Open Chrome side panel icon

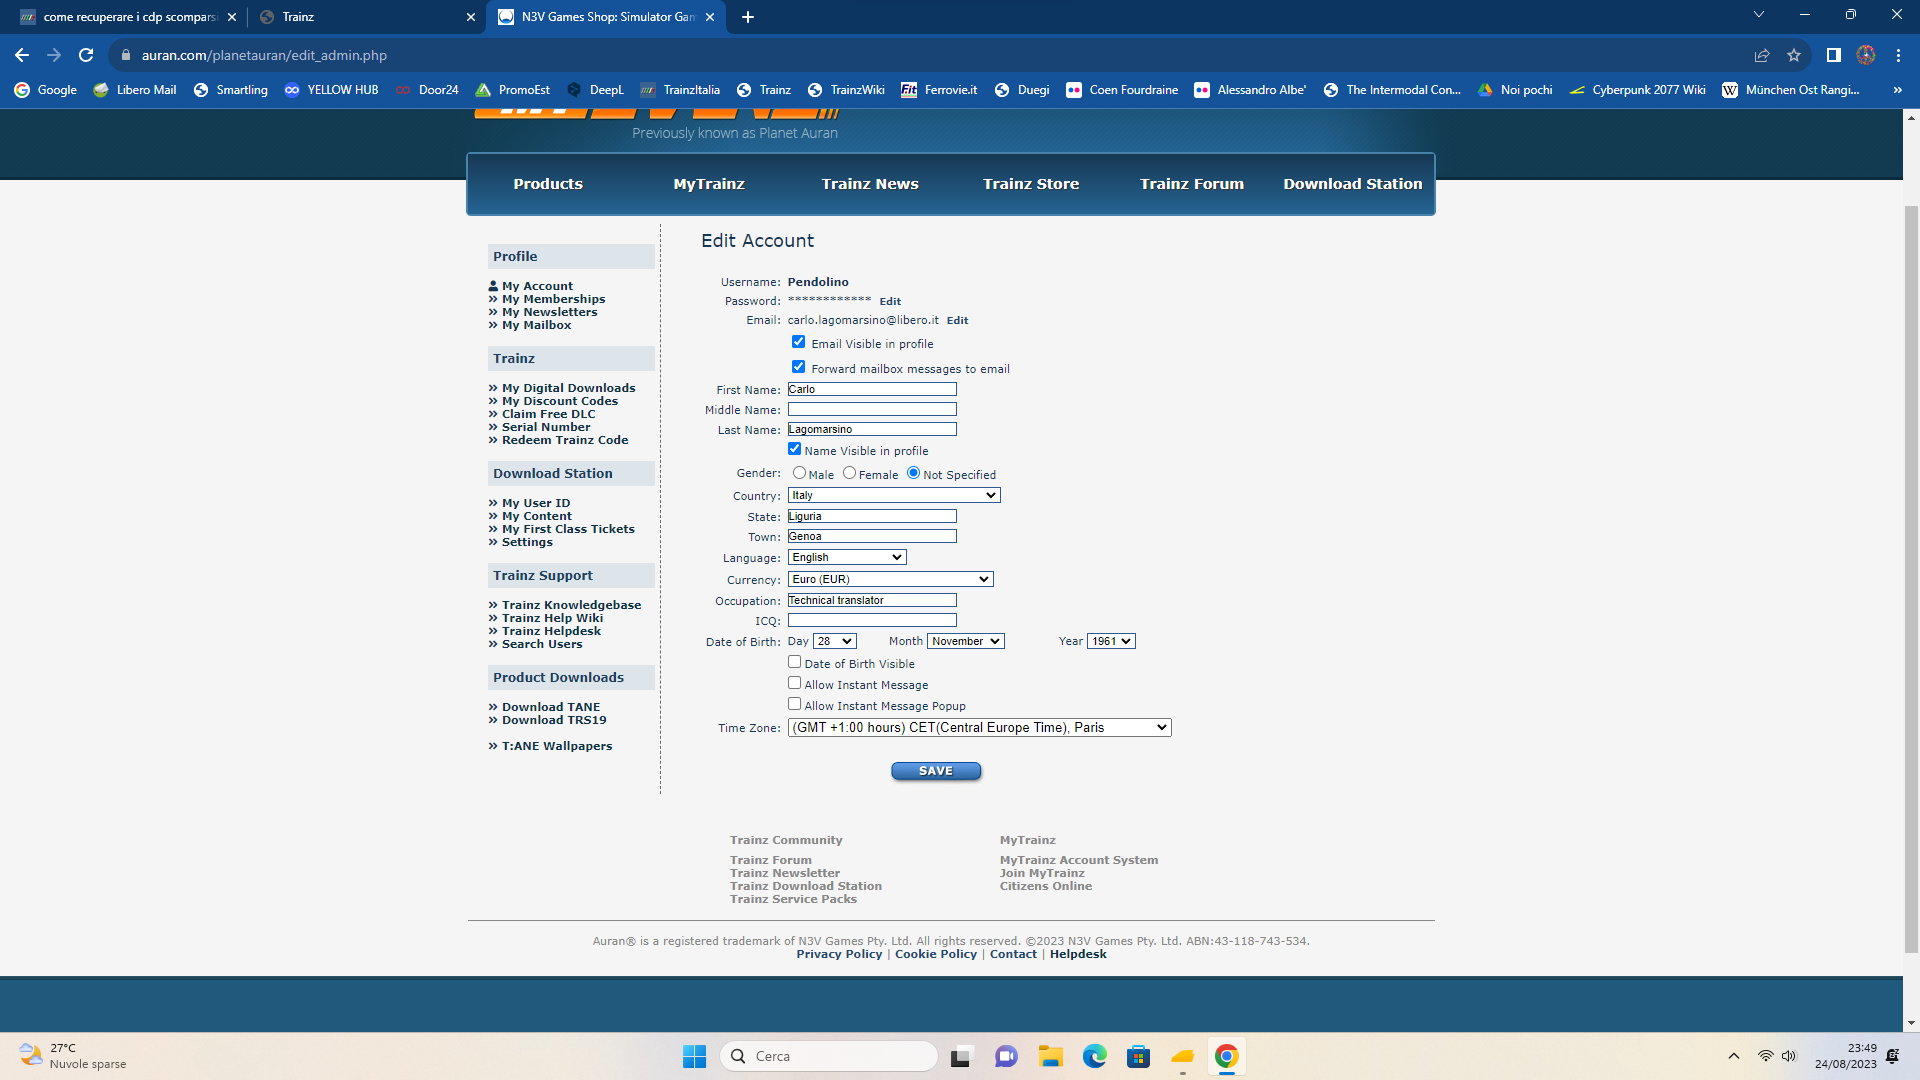(x=1833, y=55)
